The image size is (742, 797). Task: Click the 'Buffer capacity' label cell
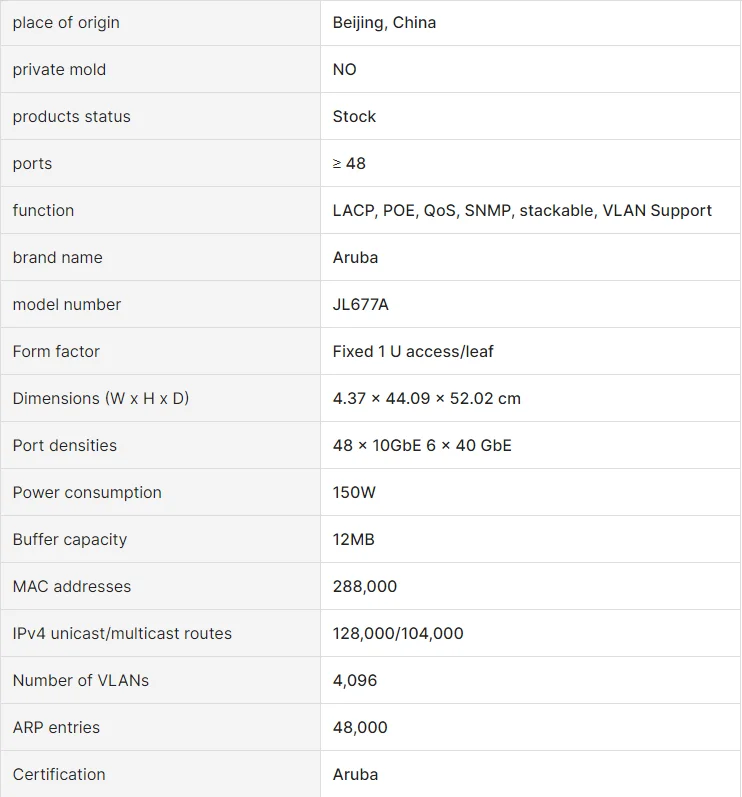pyautogui.click(x=70, y=539)
